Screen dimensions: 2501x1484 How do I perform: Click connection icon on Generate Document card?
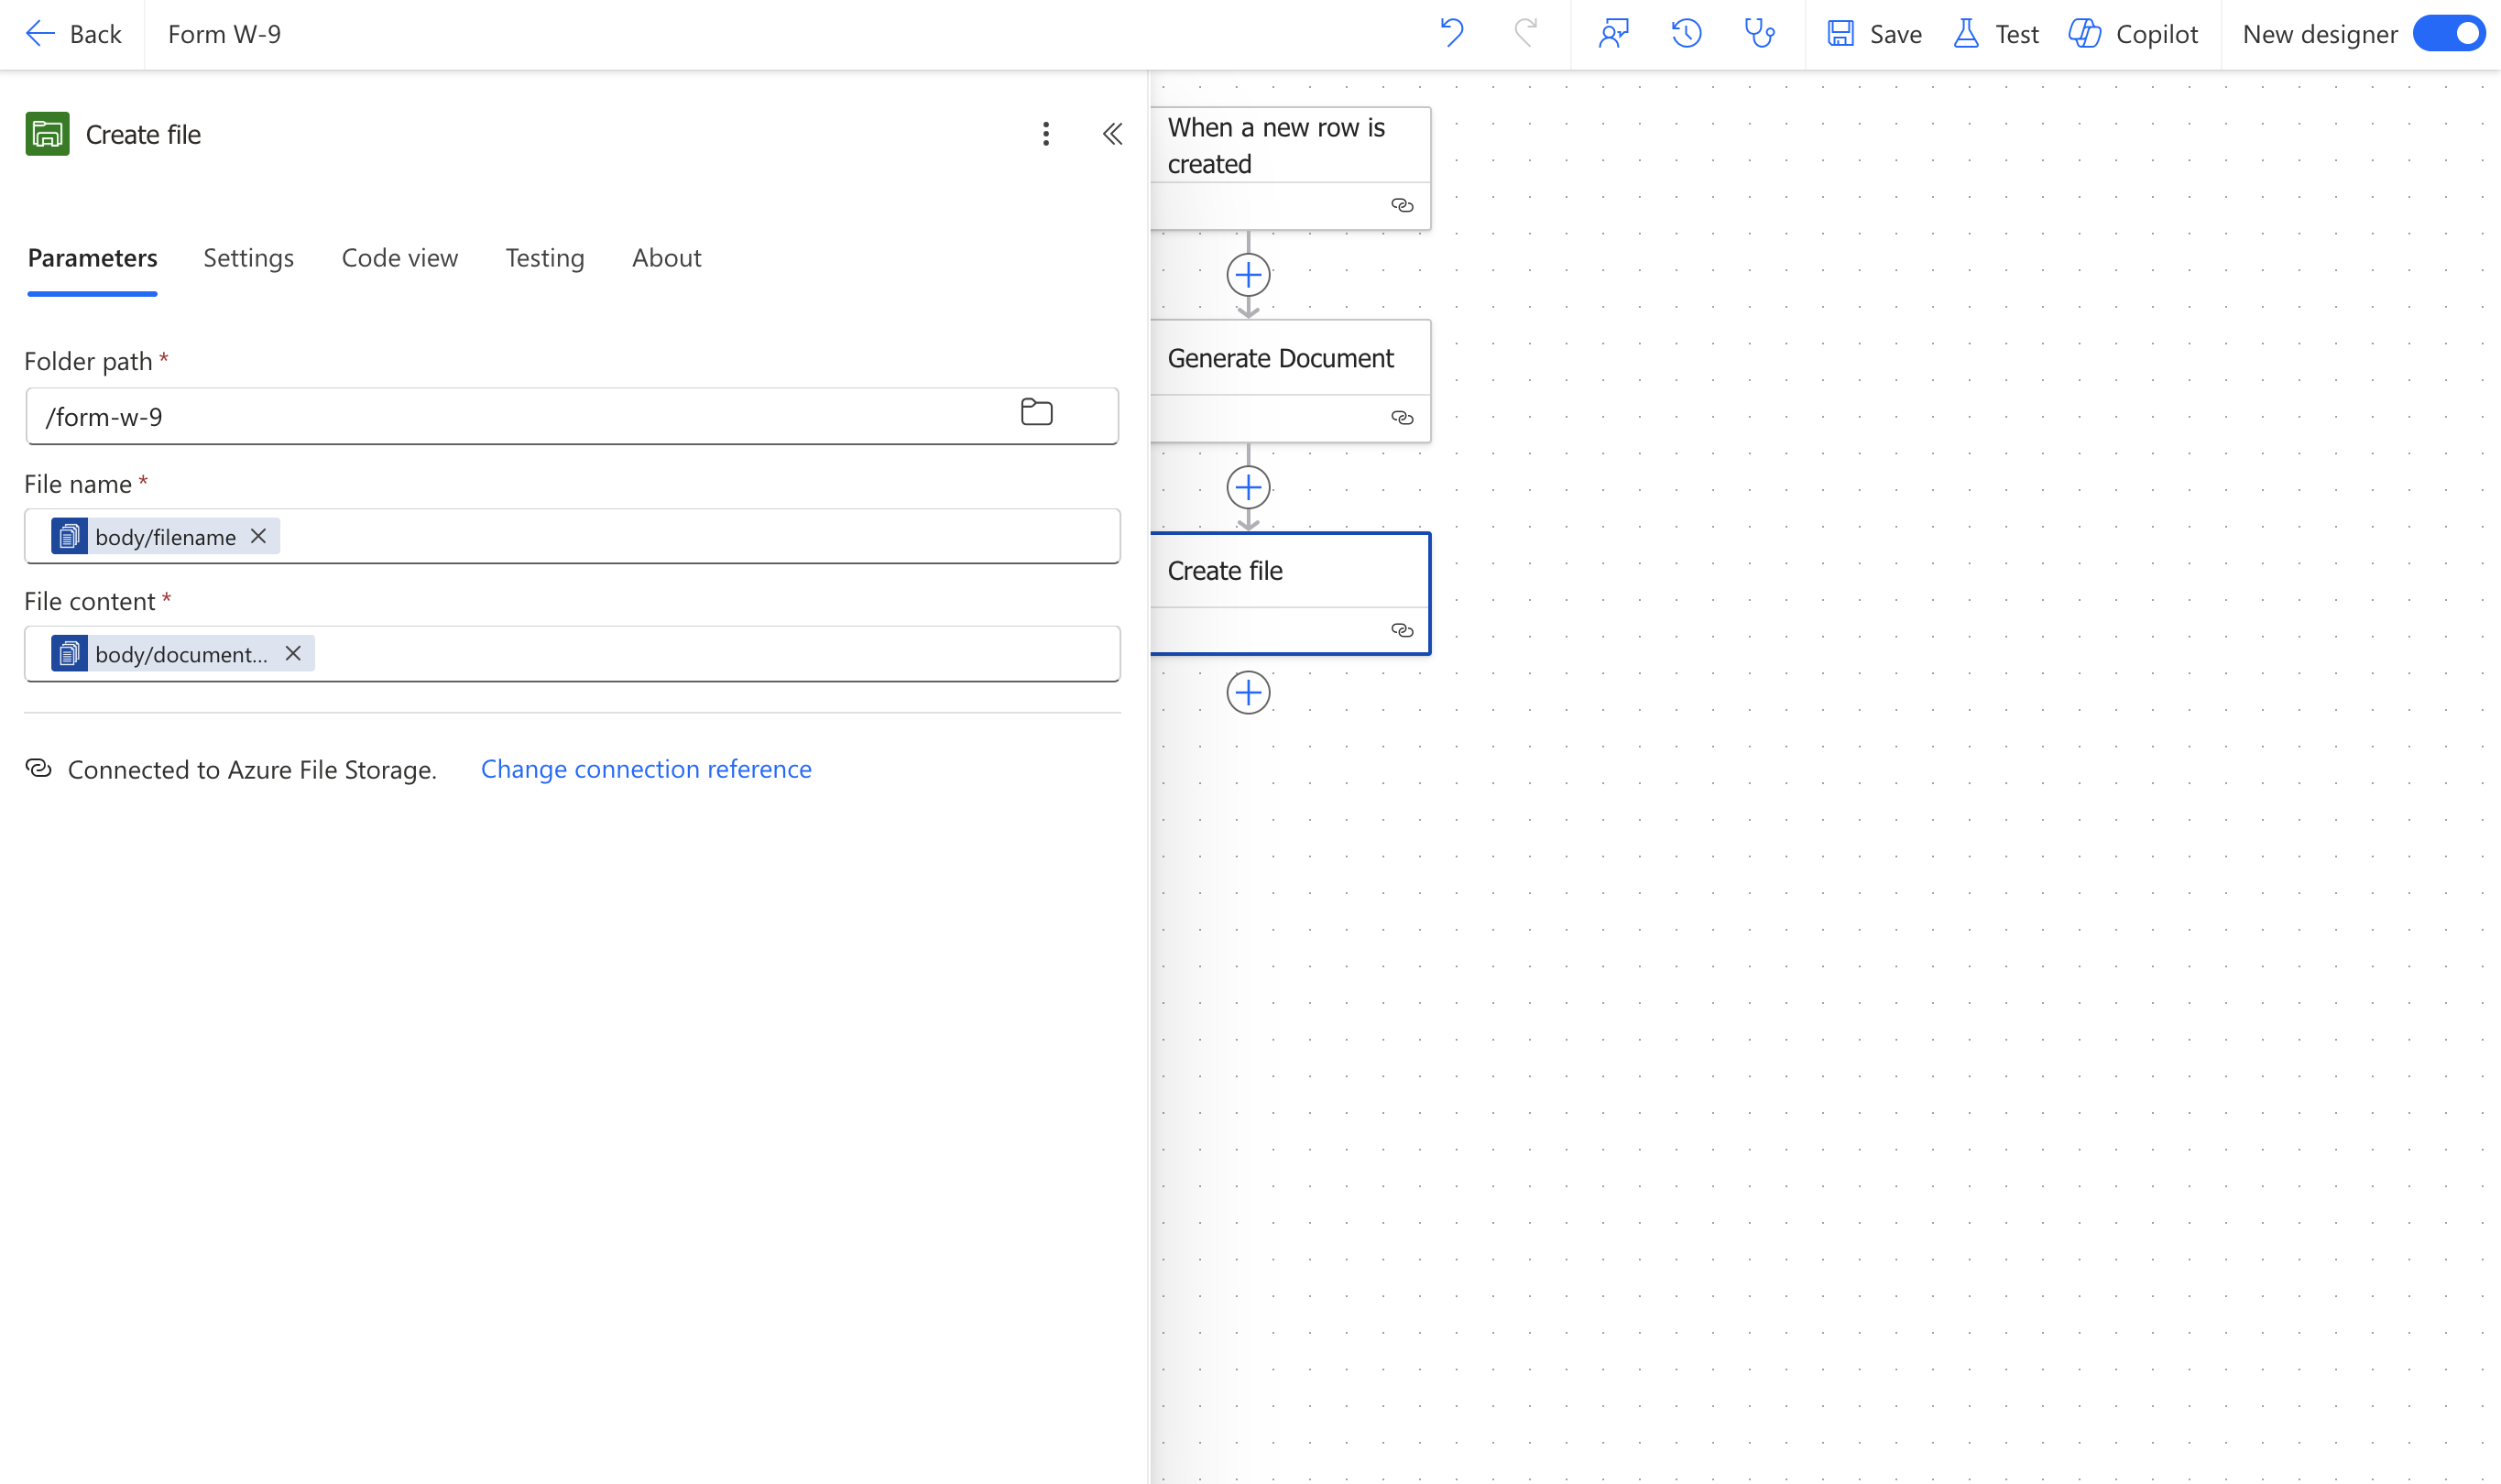pos(1402,418)
